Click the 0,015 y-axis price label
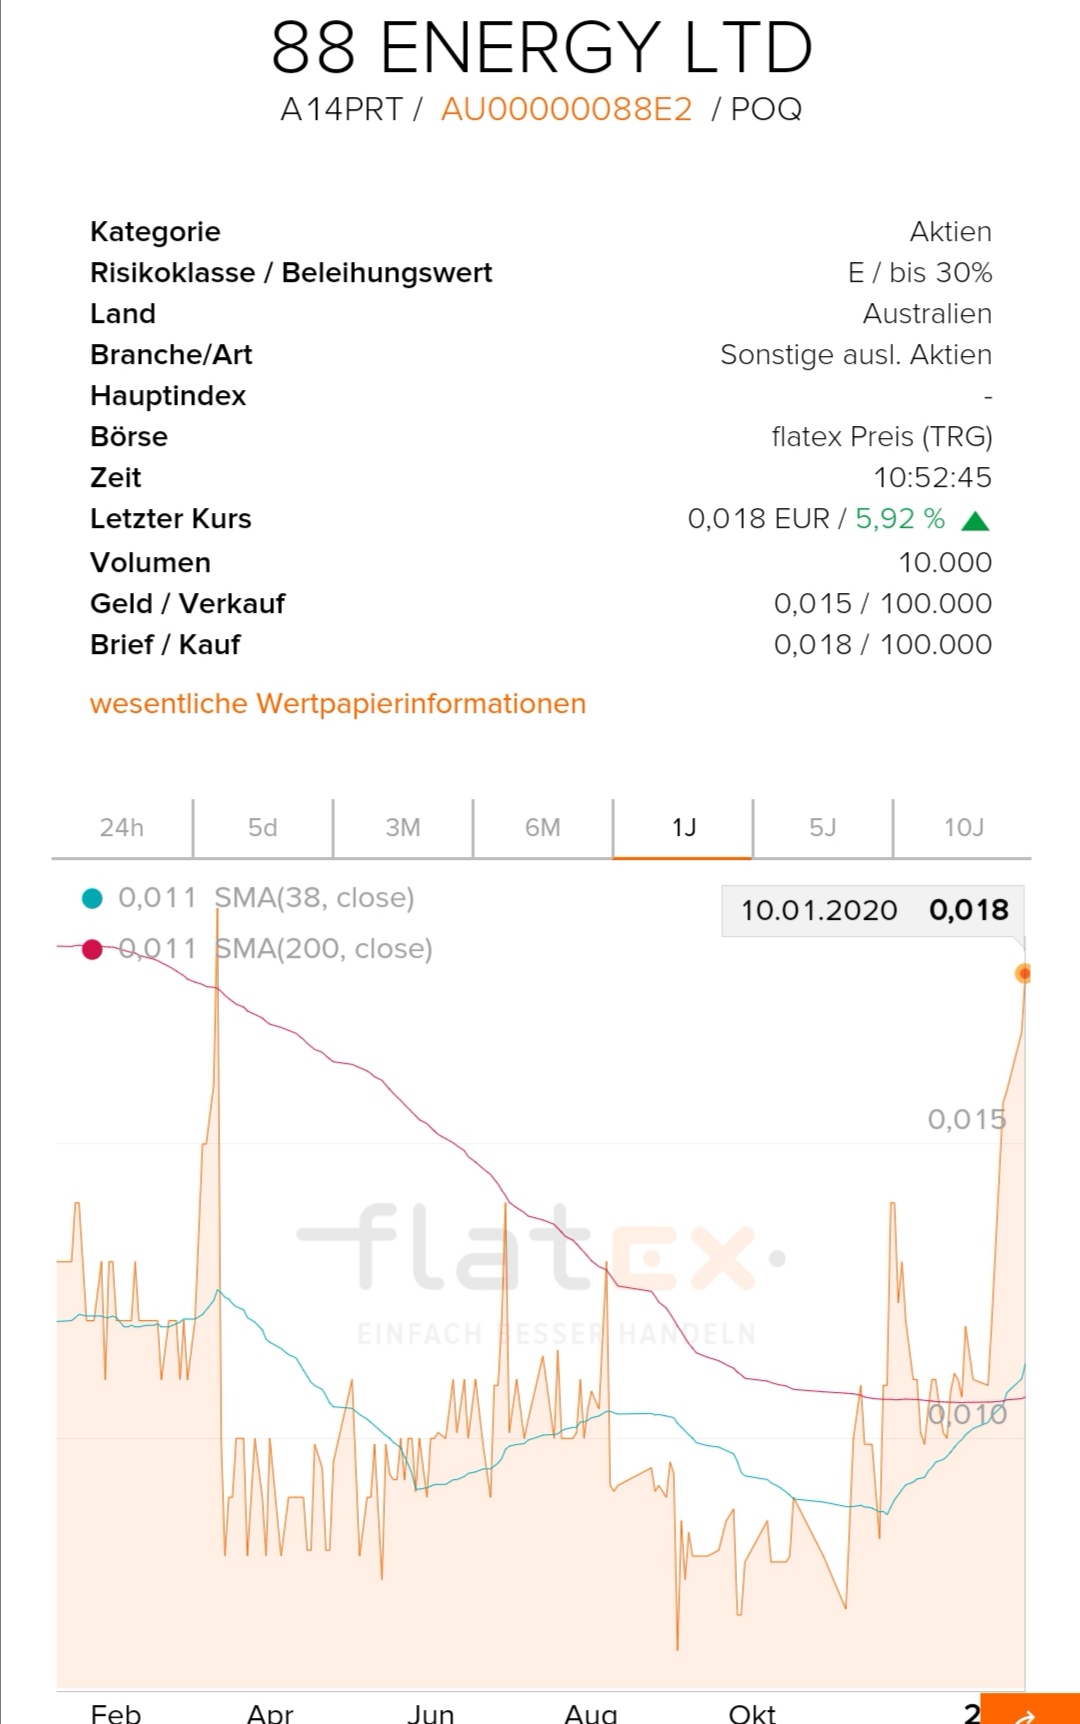 click(x=966, y=1119)
